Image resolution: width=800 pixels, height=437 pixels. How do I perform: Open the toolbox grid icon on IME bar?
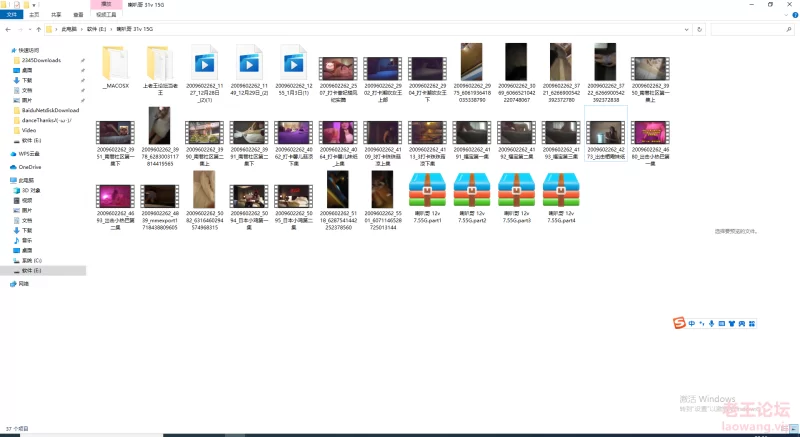[x=752, y=323]
